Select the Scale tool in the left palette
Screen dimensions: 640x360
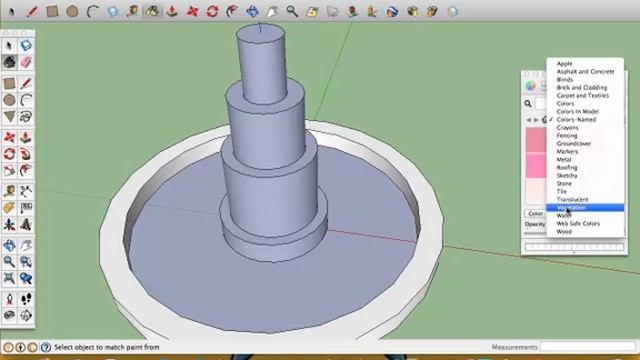(9, 171)
